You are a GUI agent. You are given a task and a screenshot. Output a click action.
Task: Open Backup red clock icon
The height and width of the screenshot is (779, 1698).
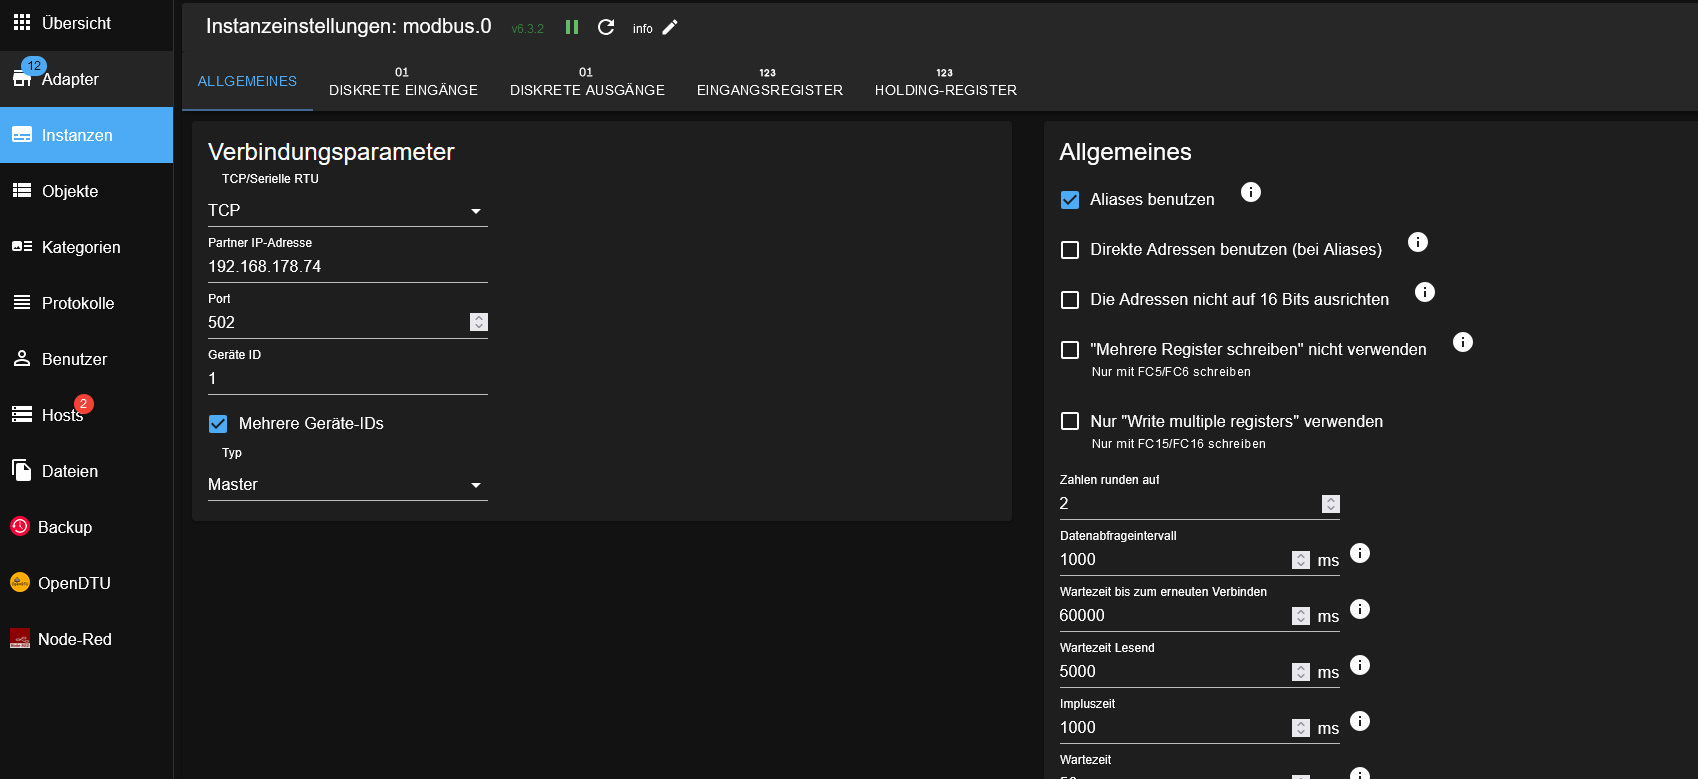(x=20, y=526)
